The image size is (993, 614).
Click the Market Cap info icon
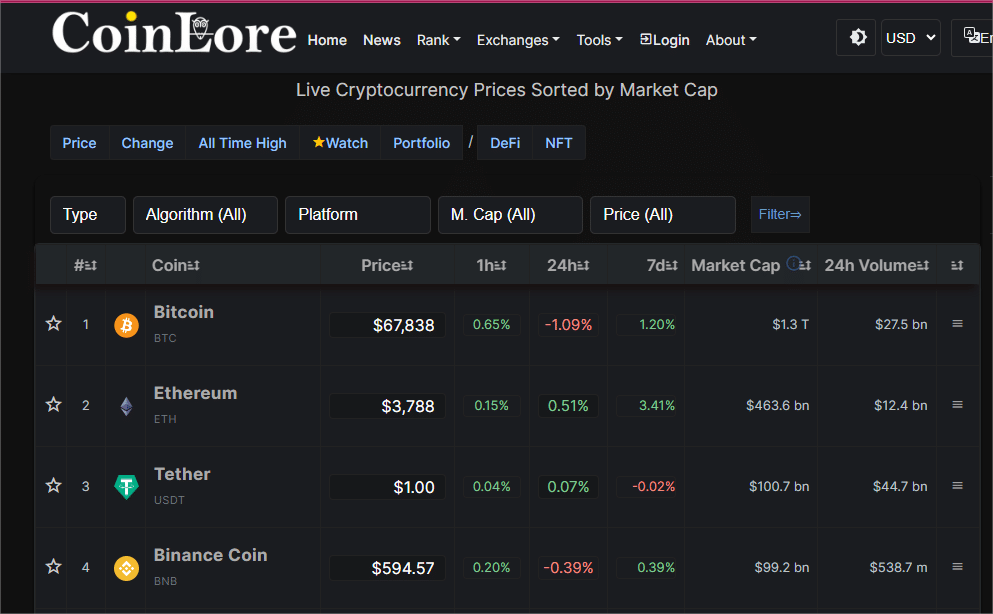tap(793, 263)
